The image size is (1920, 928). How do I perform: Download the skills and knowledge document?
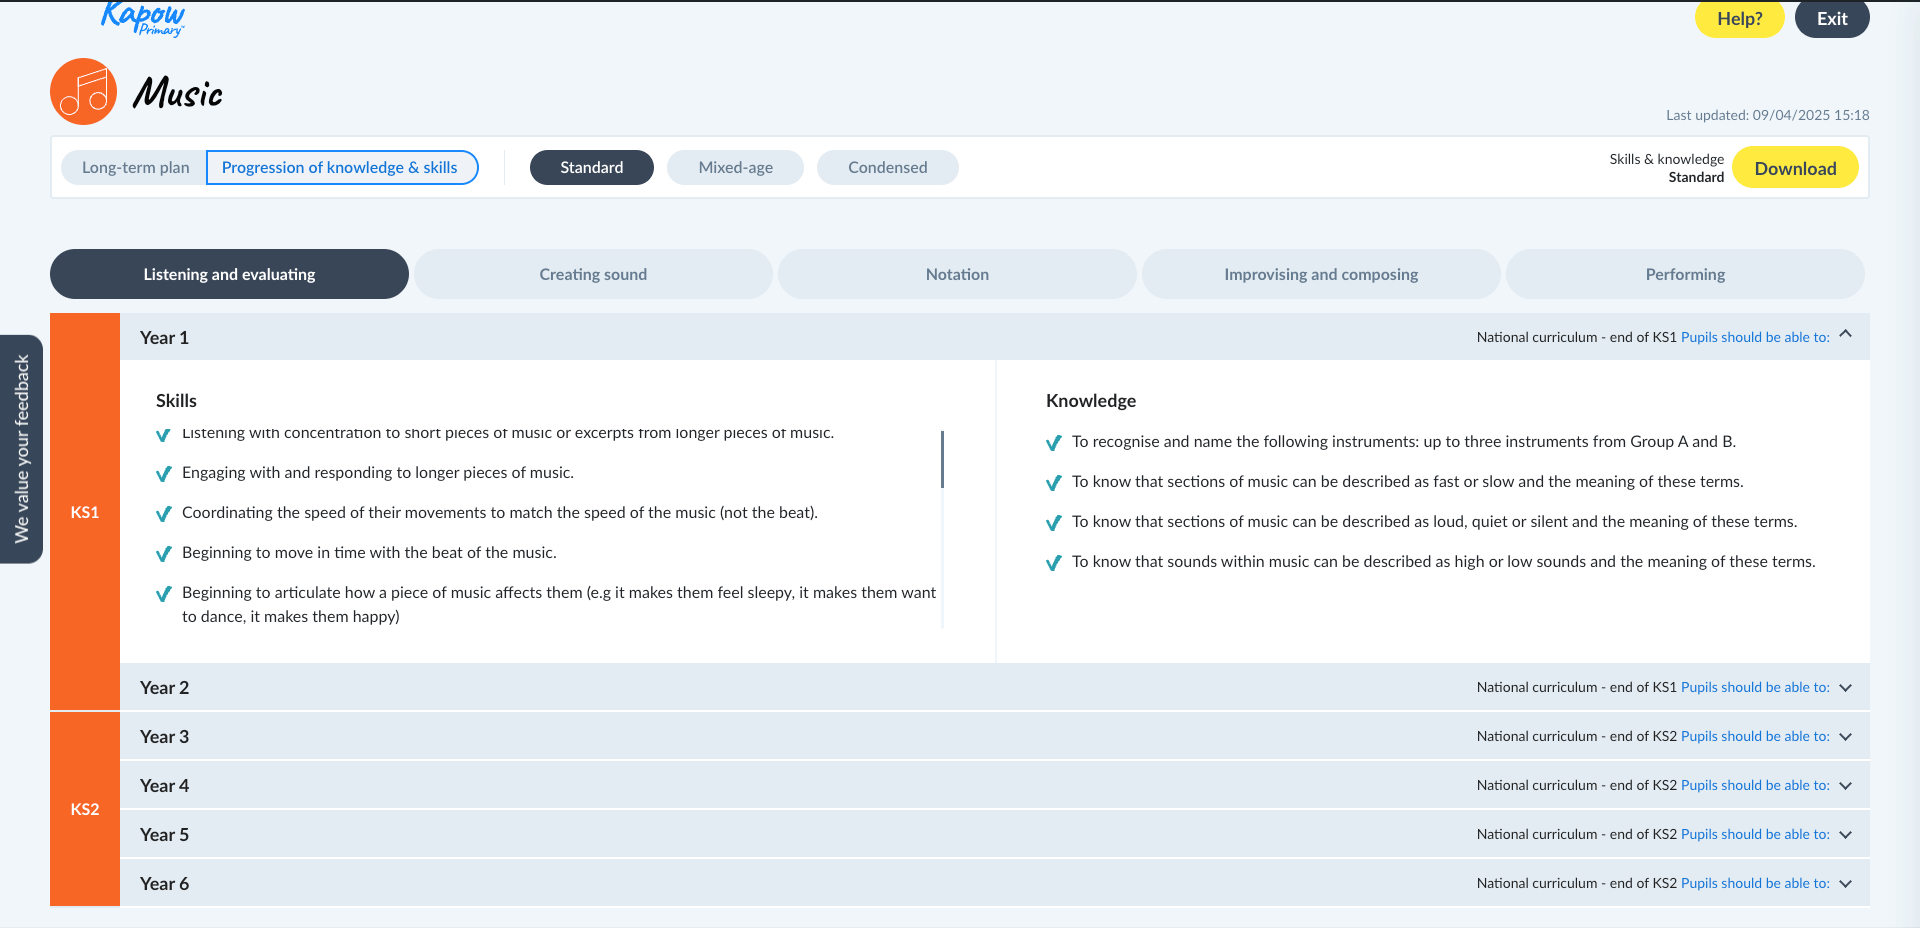1795,168
